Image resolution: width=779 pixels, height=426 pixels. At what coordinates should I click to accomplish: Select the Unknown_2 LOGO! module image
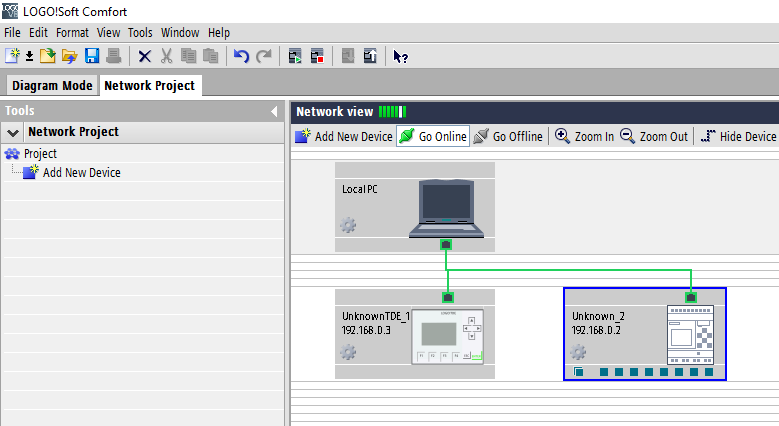pyautogui.click(x=691, y=335)
